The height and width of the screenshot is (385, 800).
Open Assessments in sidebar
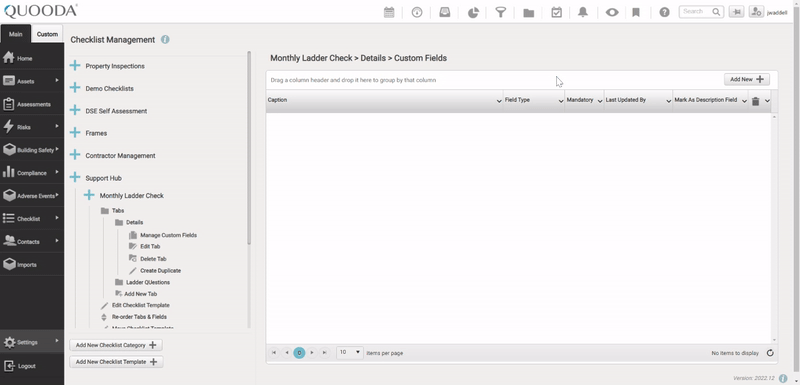tap(32, 104)
